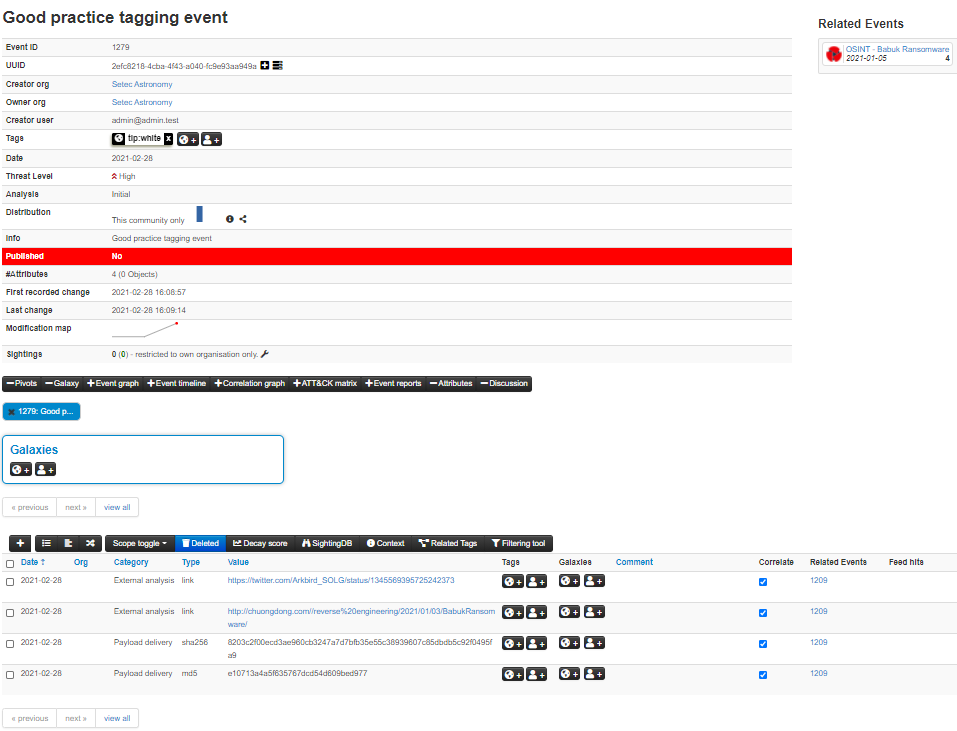Remove the tlp:white tag
This screenshot has width=957, height=731.
point(168,139)
